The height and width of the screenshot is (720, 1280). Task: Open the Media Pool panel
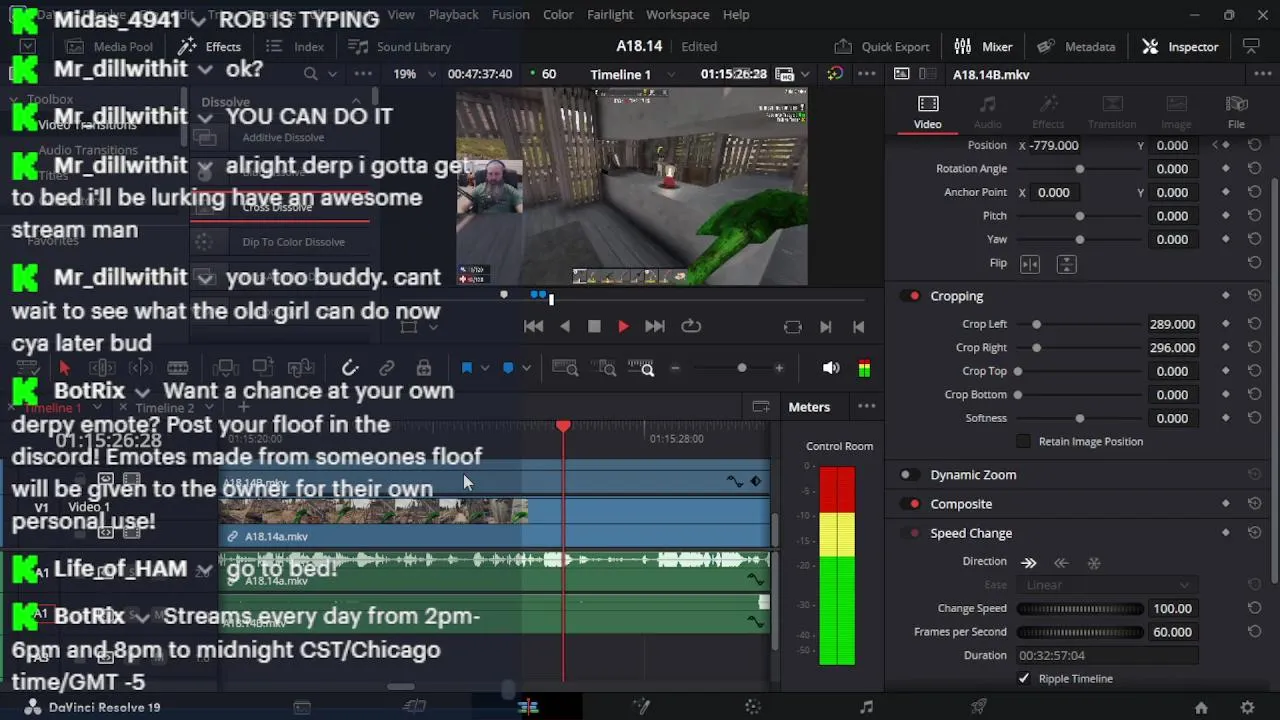(109, 46)
